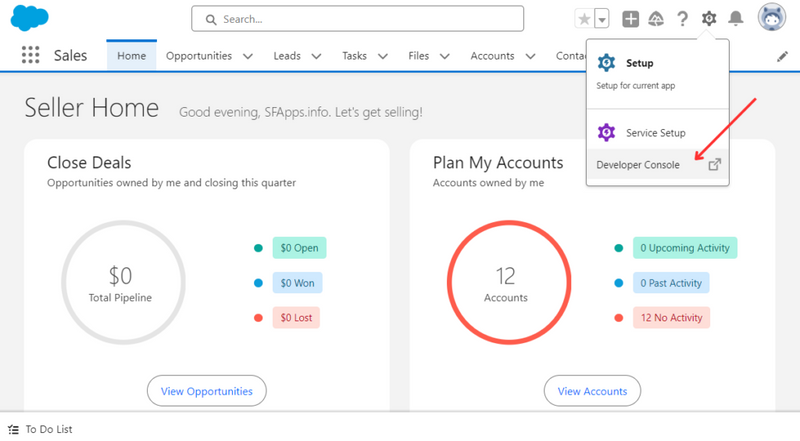The width and height of the screenshot is (800, 441).
Task: Click the blue dot beside $0 Won
Action: click(x=258, y=283)
